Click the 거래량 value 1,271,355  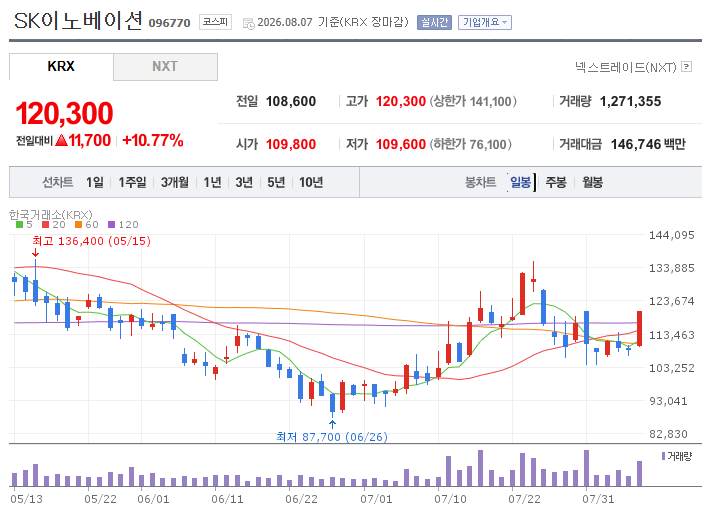pyautogui.click(x=630, y=102)
